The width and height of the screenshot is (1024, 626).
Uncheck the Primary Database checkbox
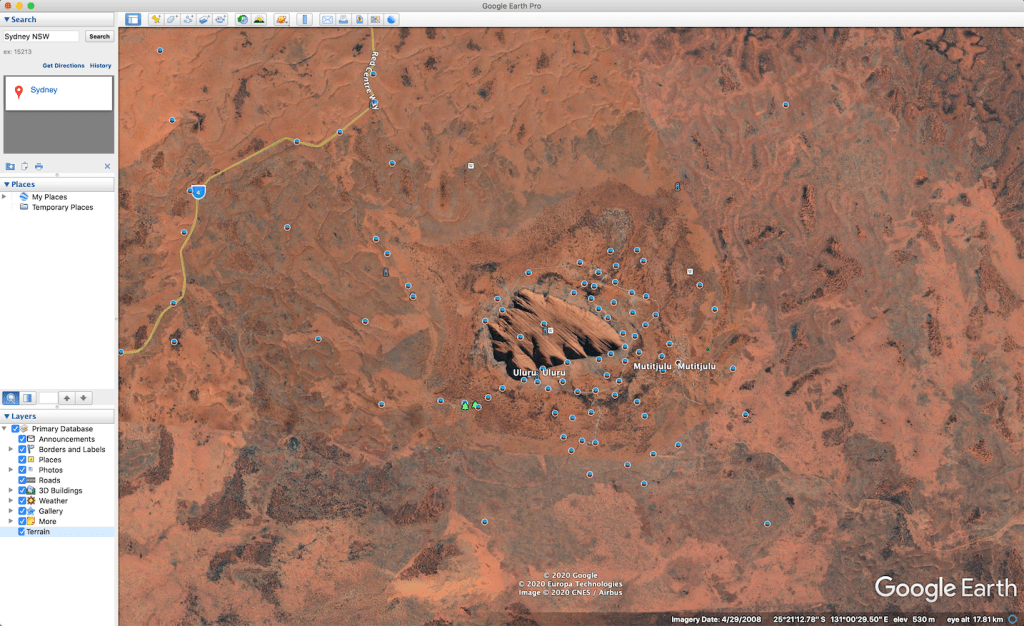[x=16, y=429]
